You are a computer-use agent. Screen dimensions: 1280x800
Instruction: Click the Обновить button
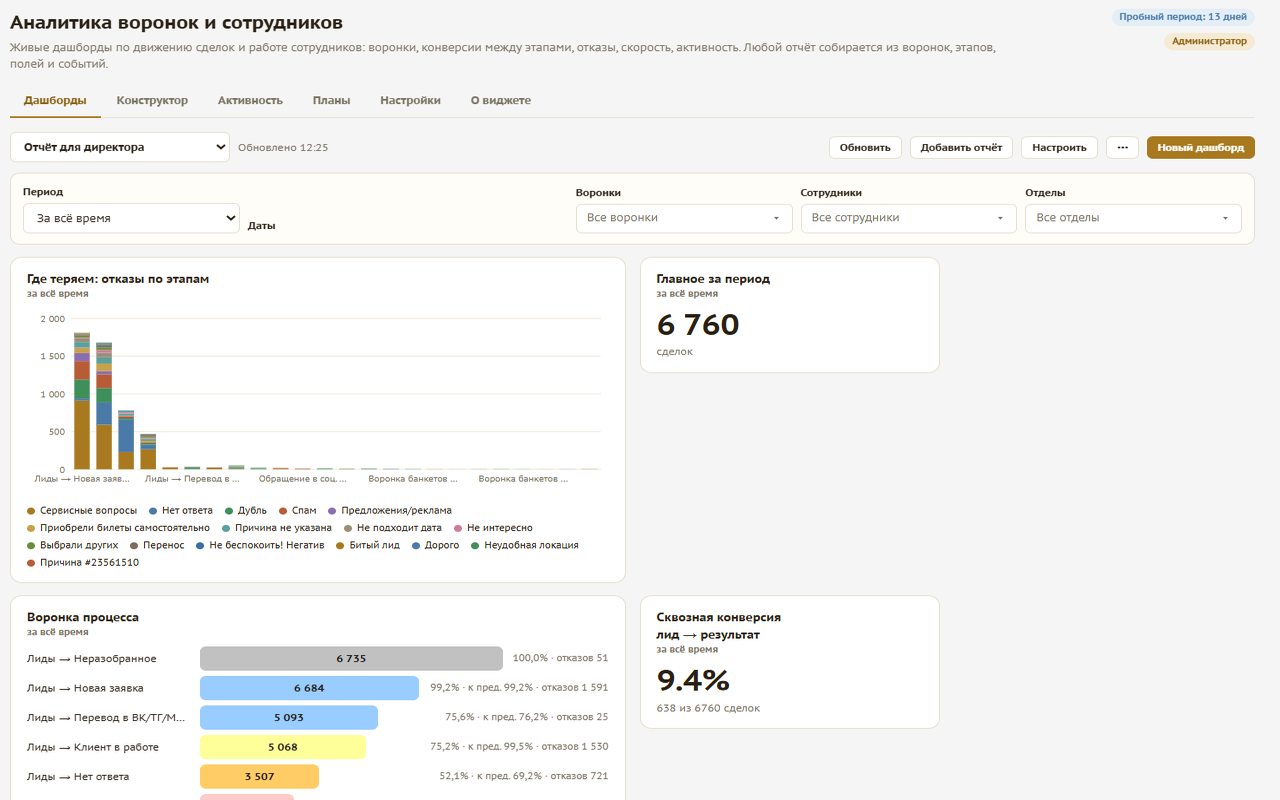click(x=865, y=147)
